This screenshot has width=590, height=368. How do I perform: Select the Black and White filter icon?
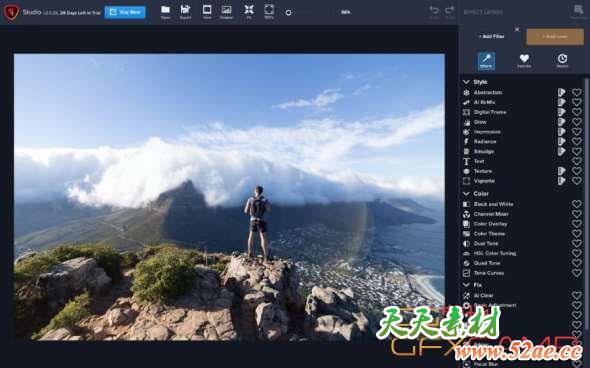[467, 204]
